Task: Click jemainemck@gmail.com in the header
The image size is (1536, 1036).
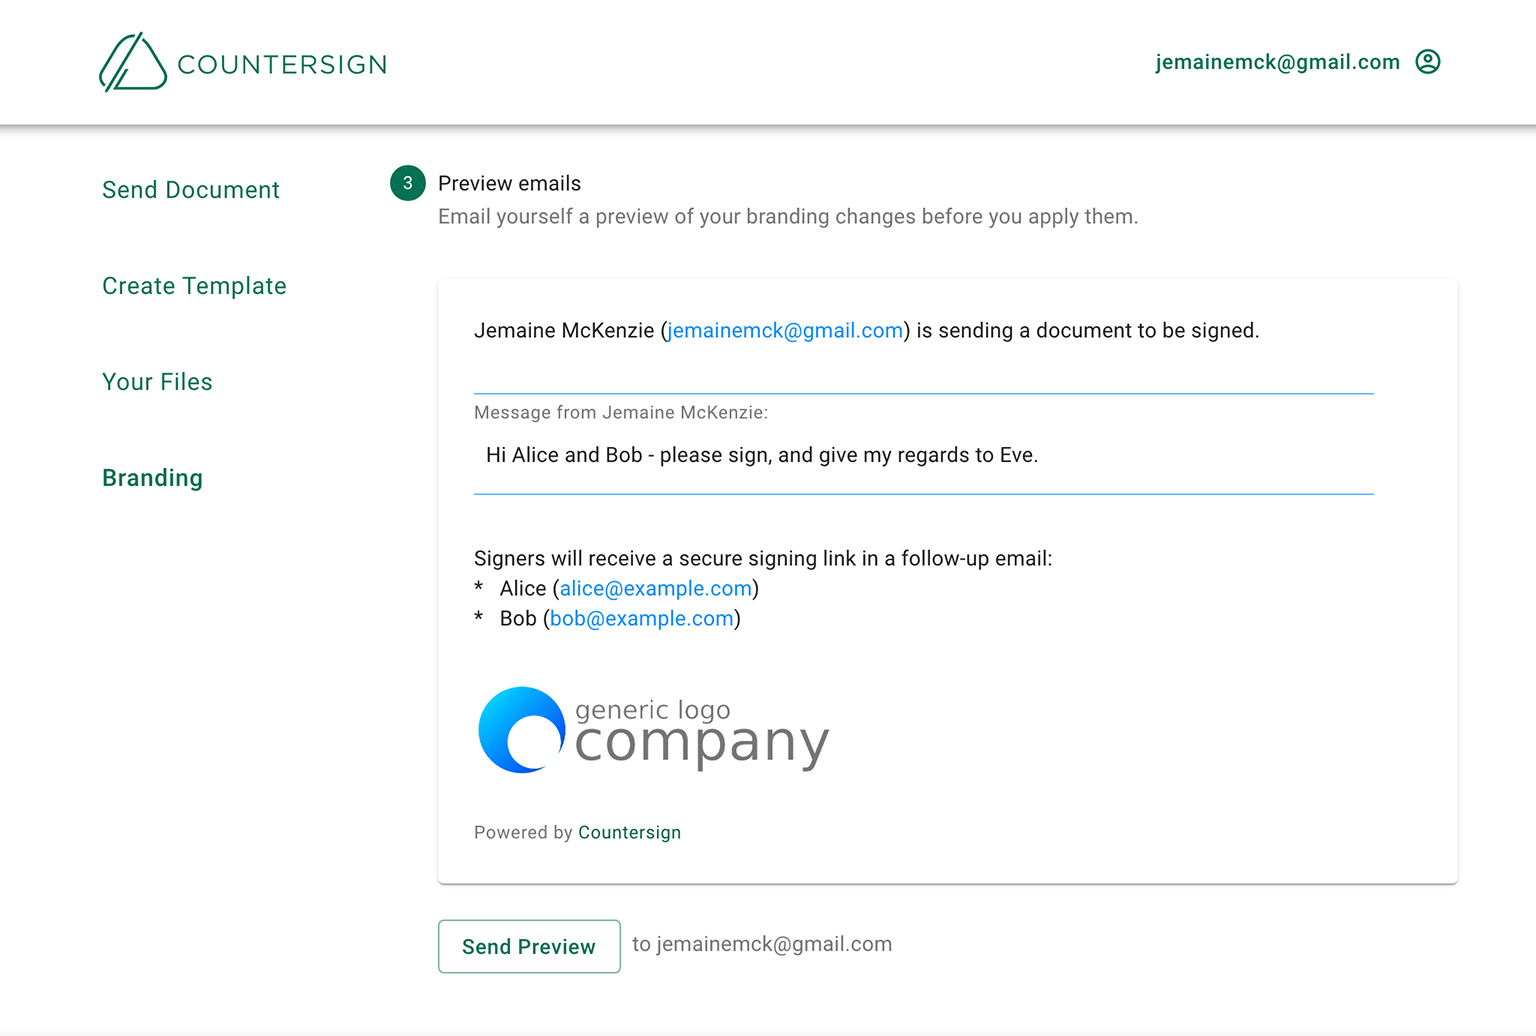Action: (x=1277, y=62)
